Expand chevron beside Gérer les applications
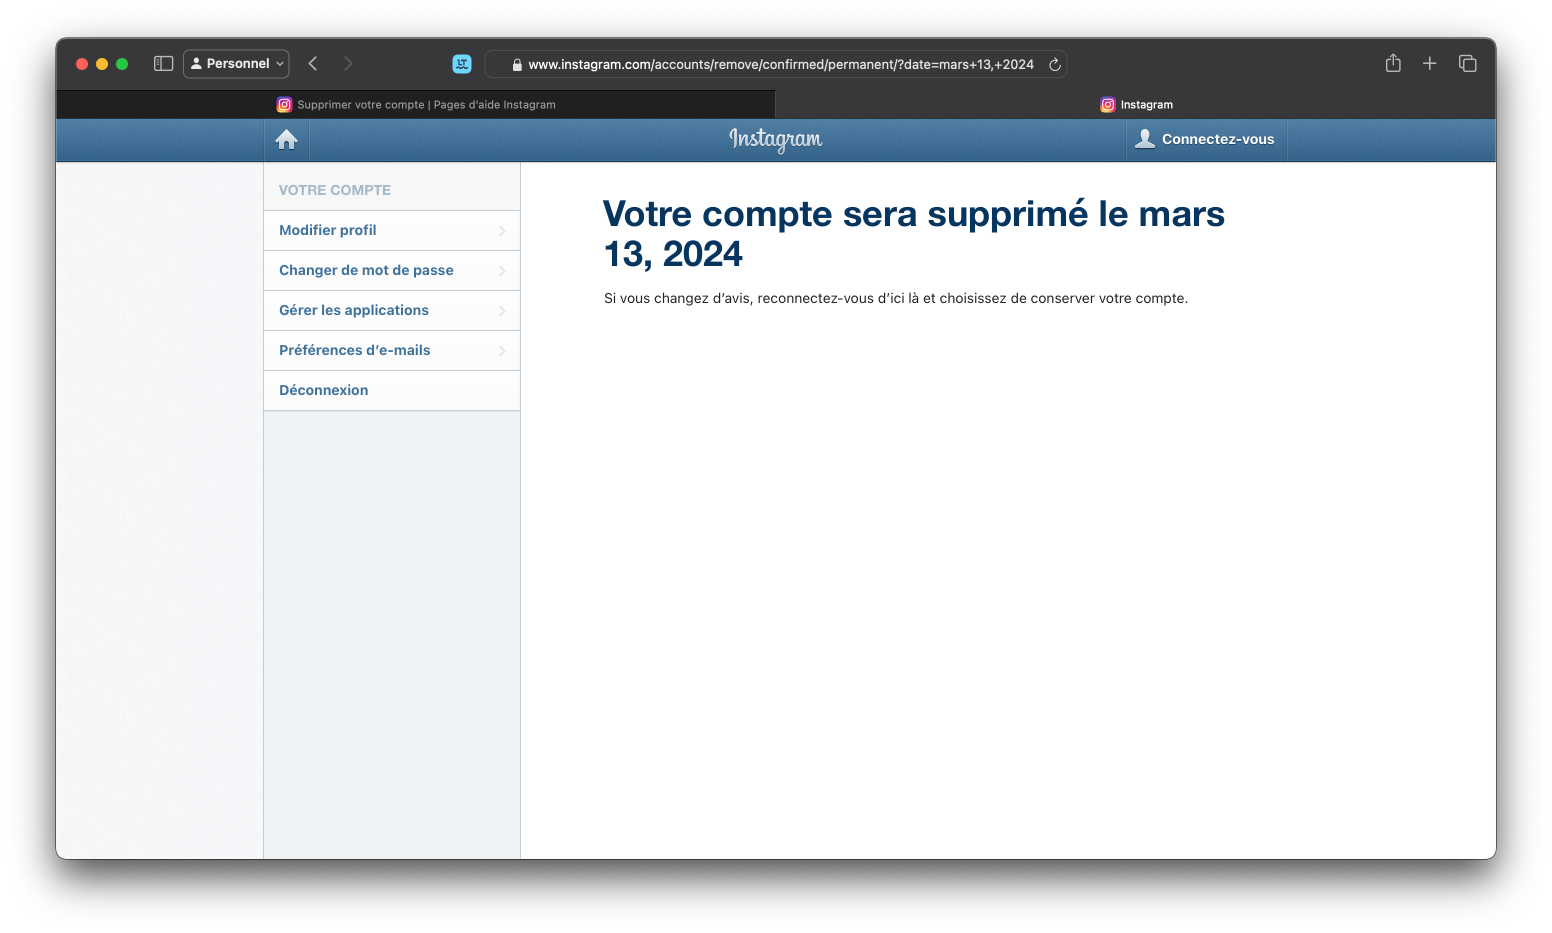This screenshot has height=933, width=1552. point(502,311)
